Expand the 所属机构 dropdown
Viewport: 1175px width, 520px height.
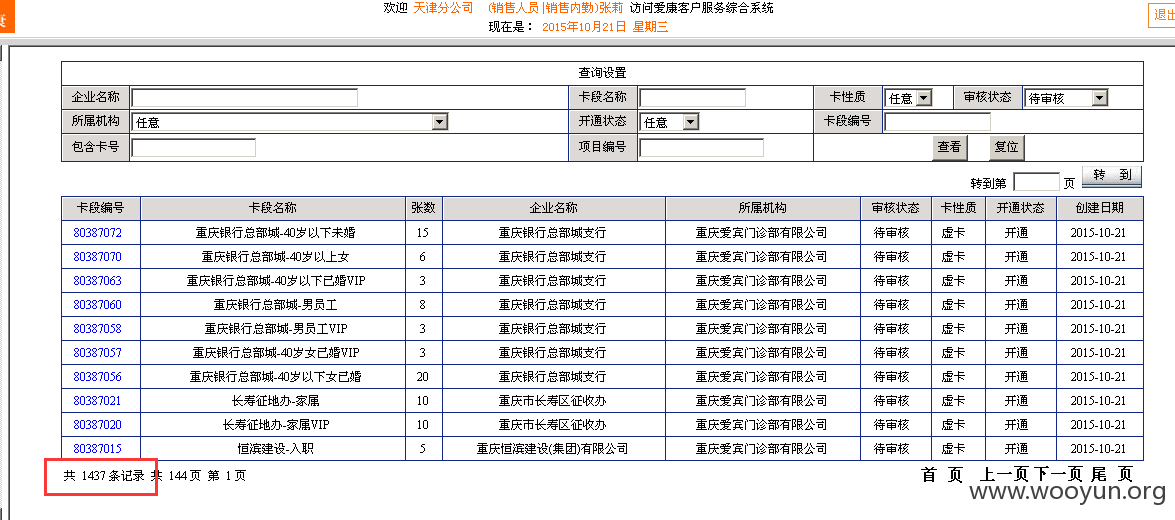(x=289, y=122)
